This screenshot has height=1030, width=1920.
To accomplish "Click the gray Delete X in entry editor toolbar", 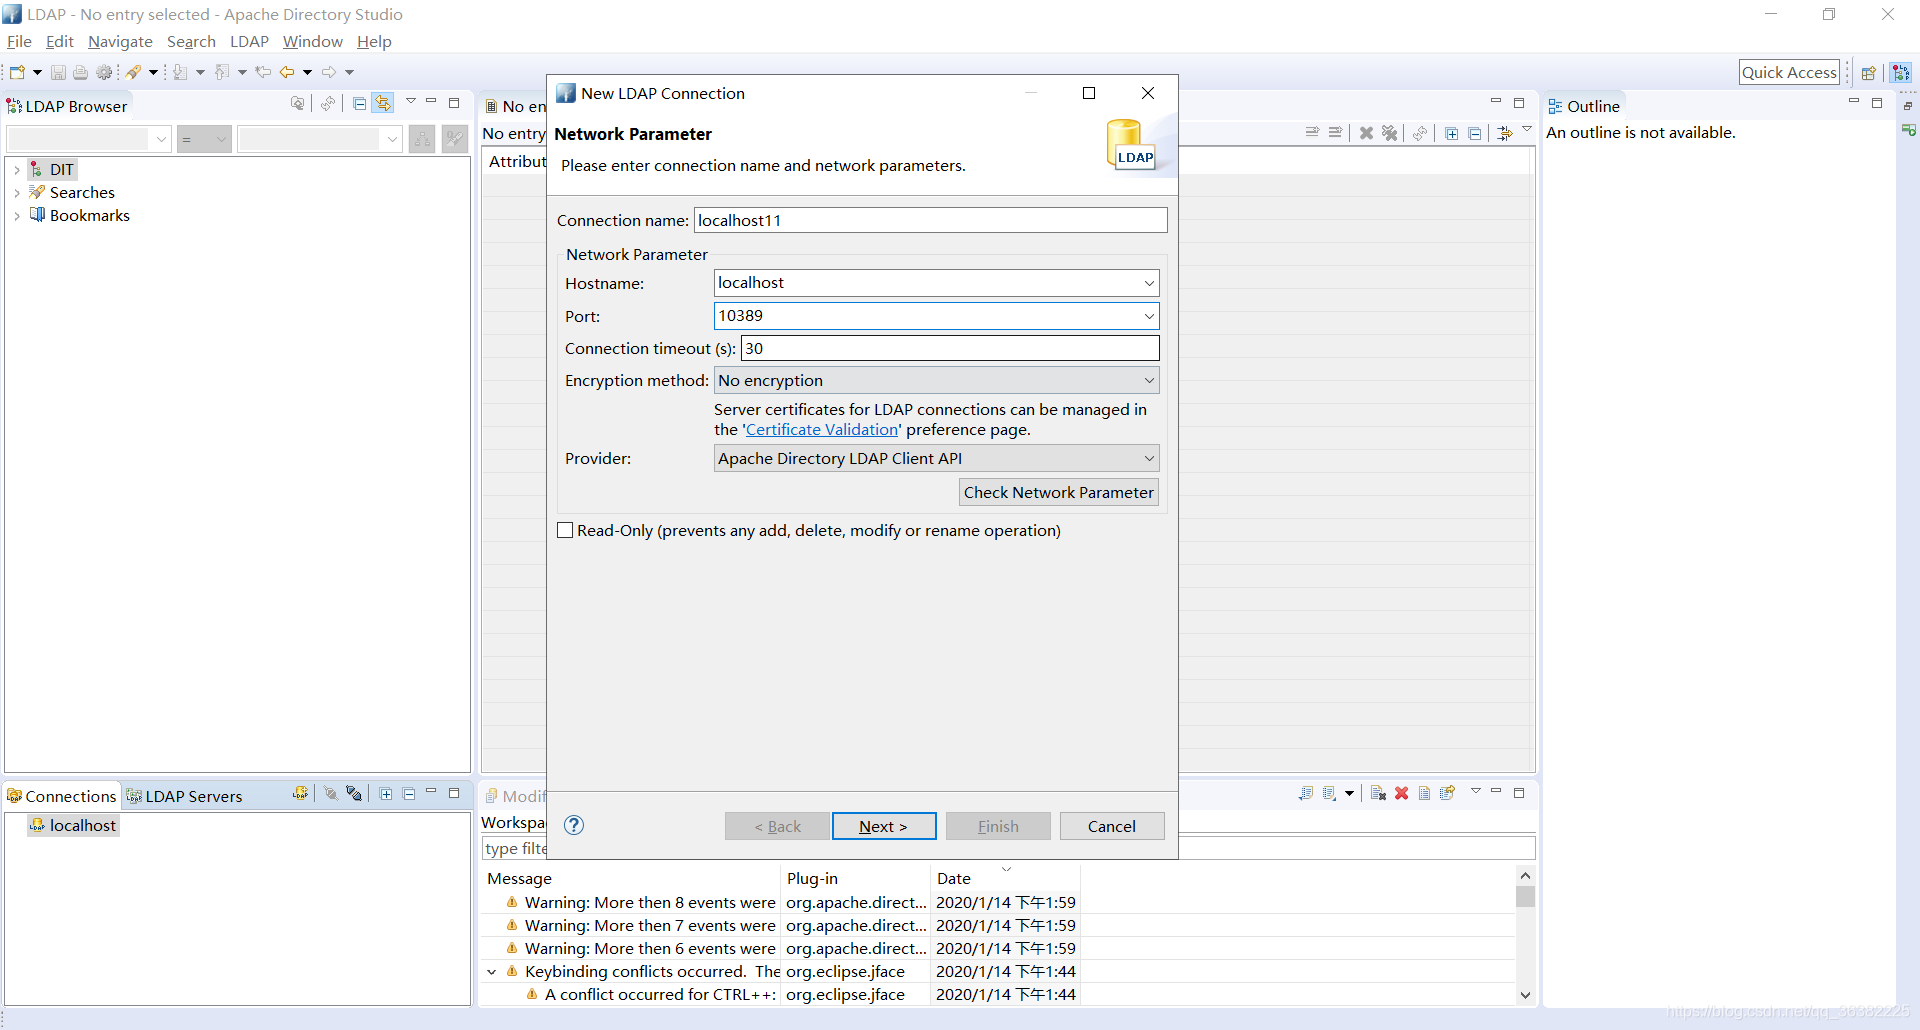I will point(1366,133).
